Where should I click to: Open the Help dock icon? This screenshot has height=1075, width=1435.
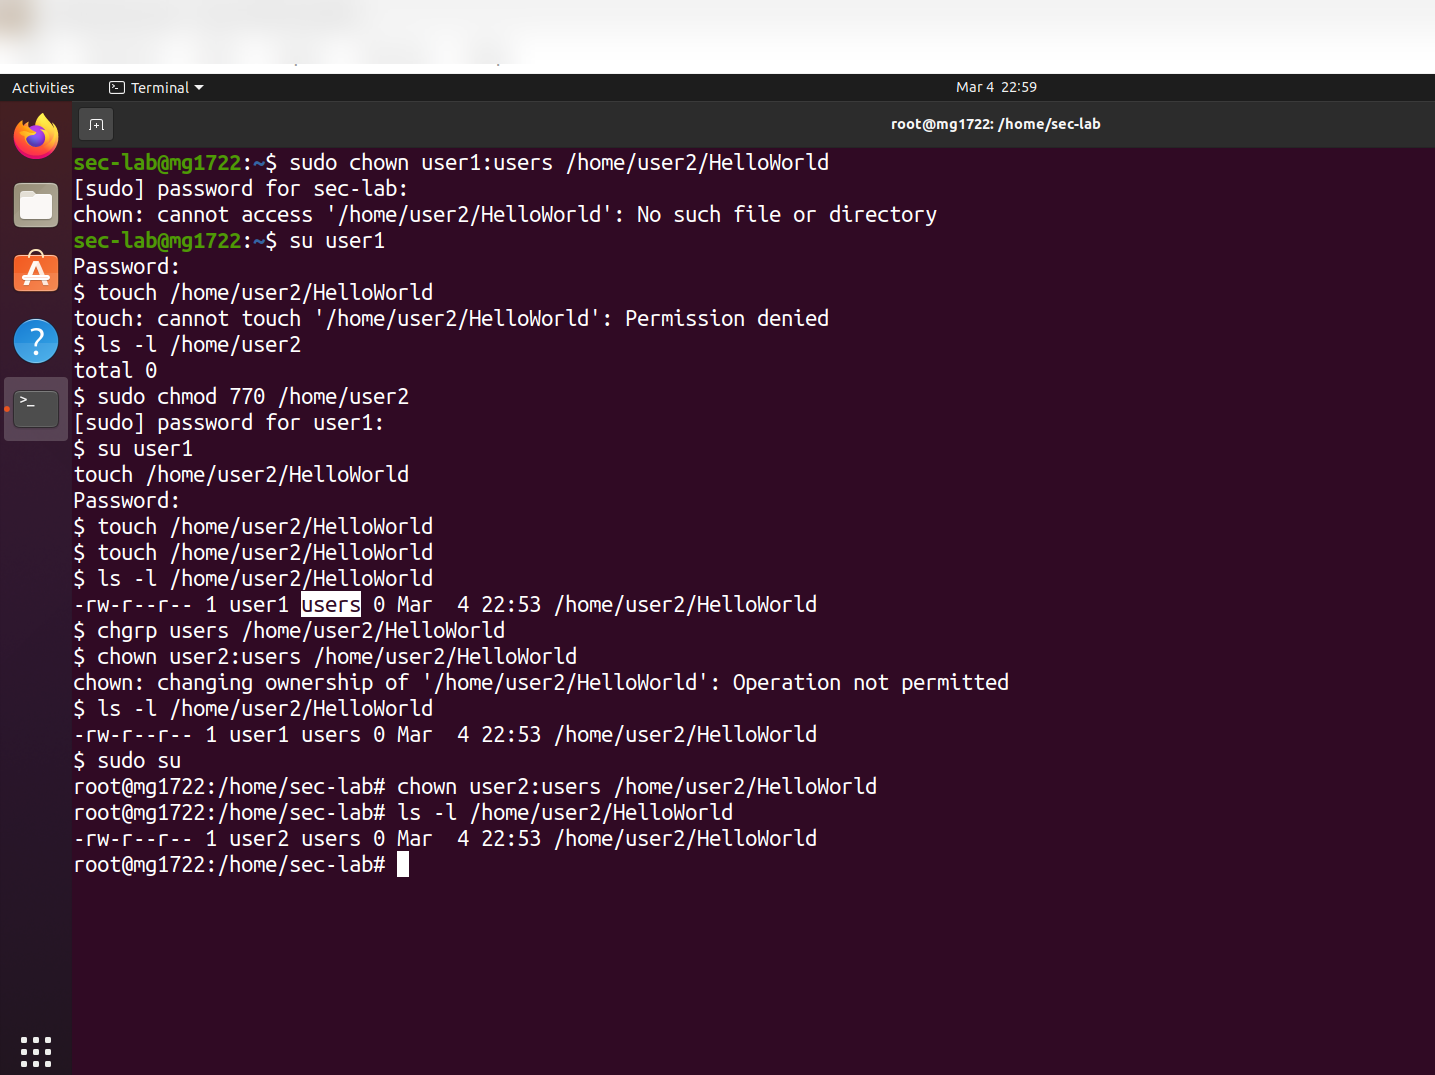click(x=36, y=341)
